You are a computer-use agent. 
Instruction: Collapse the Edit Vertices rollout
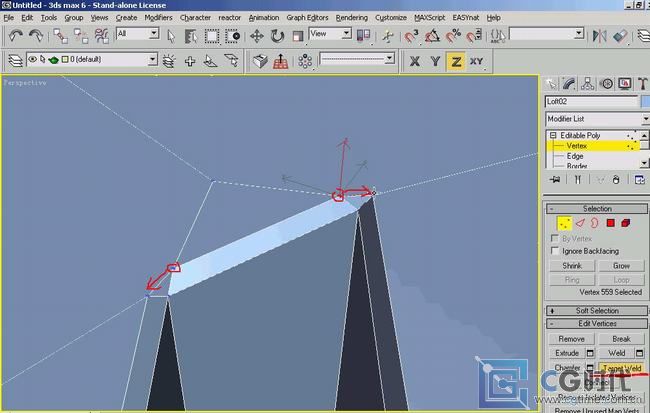pyautogui.click(x=597, y=323)
